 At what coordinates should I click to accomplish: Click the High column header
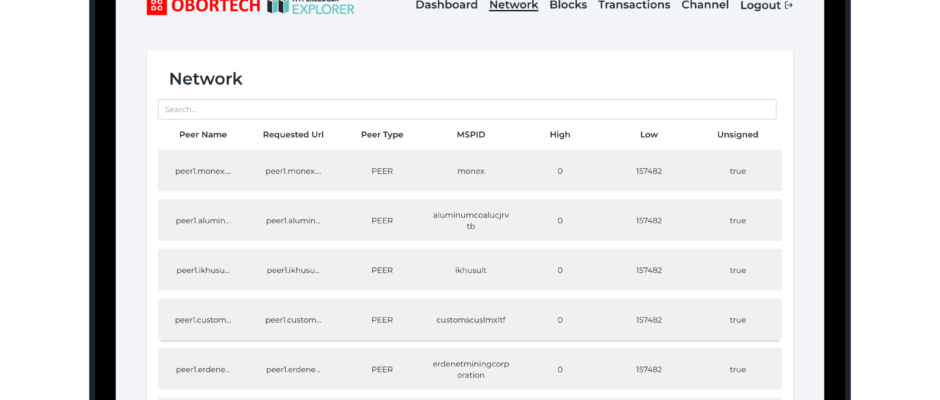(560, 134)
